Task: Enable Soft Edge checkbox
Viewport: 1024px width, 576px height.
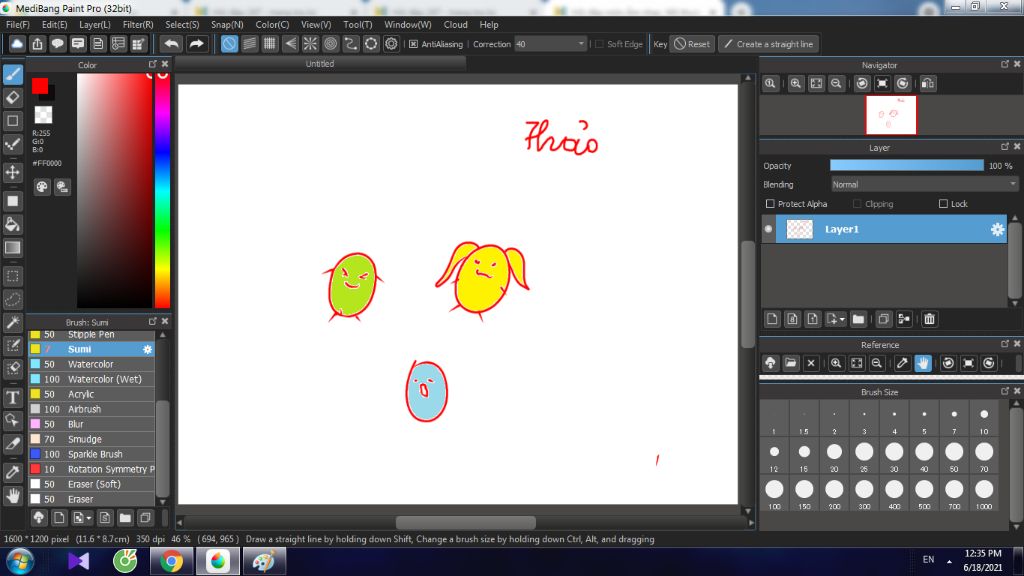Action: tap(600, 44)
